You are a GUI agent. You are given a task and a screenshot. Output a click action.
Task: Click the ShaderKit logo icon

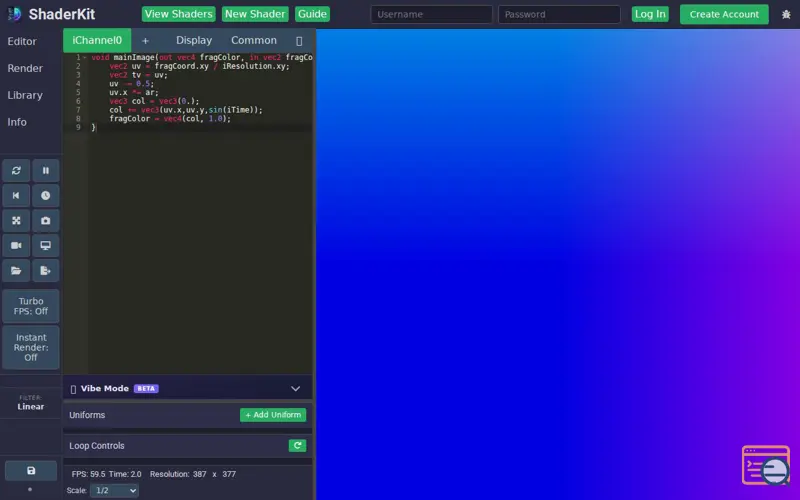click(14, 14)
